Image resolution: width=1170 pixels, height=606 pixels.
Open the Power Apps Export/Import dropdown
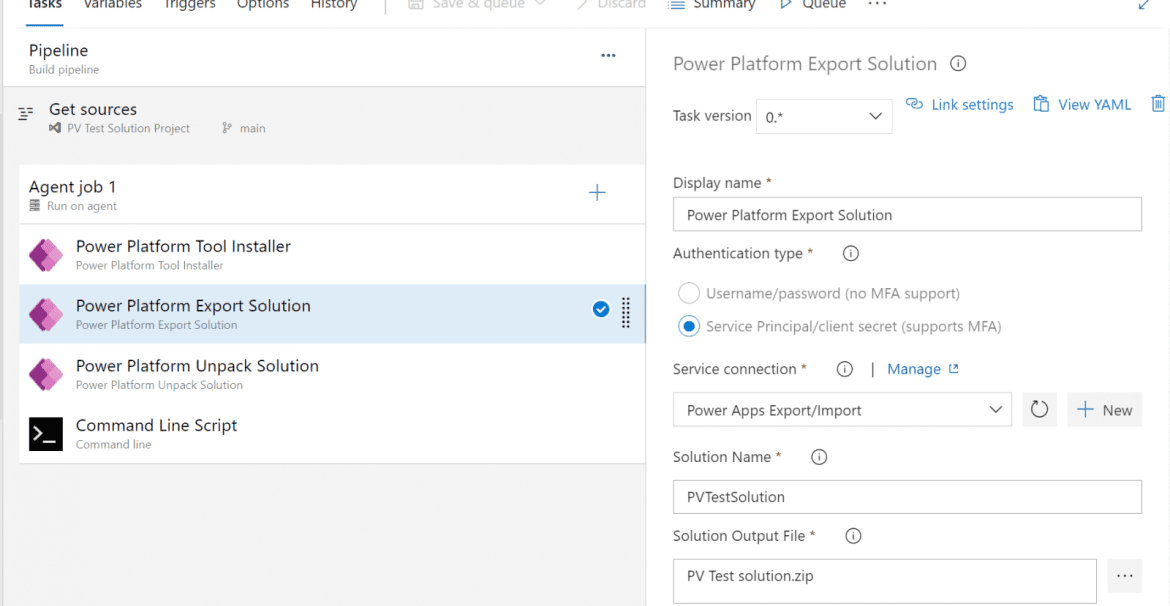[x=842, y=410]
